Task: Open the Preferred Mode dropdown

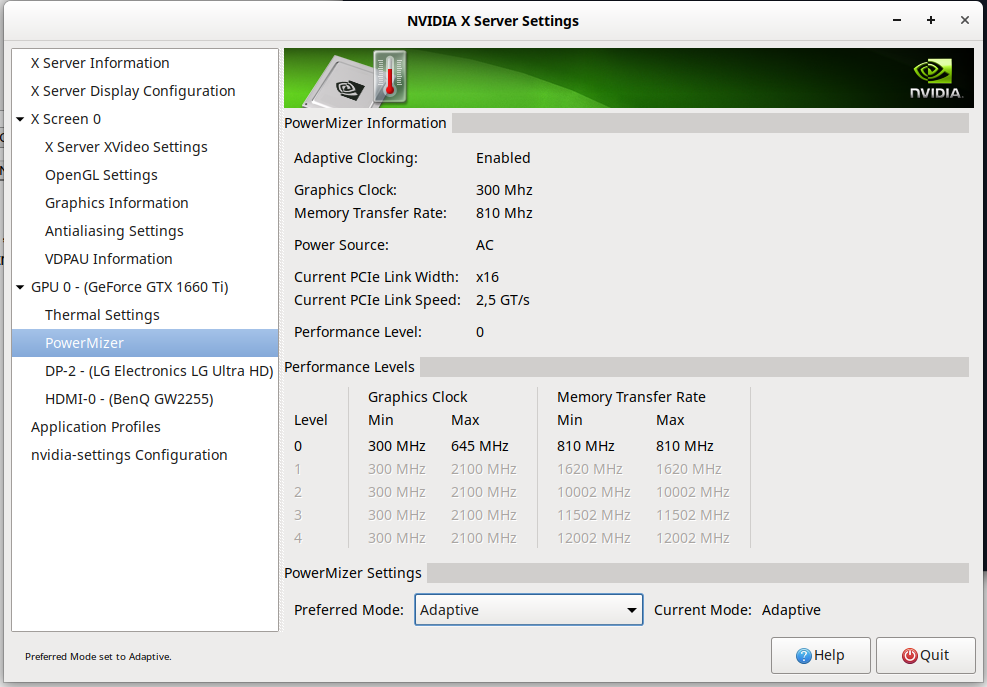Action: 529,610
